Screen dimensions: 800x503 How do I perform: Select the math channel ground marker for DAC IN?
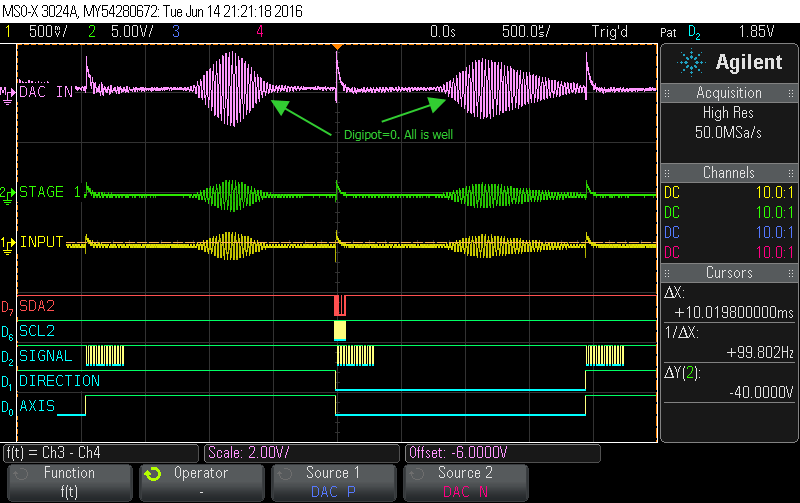[8, 92]
